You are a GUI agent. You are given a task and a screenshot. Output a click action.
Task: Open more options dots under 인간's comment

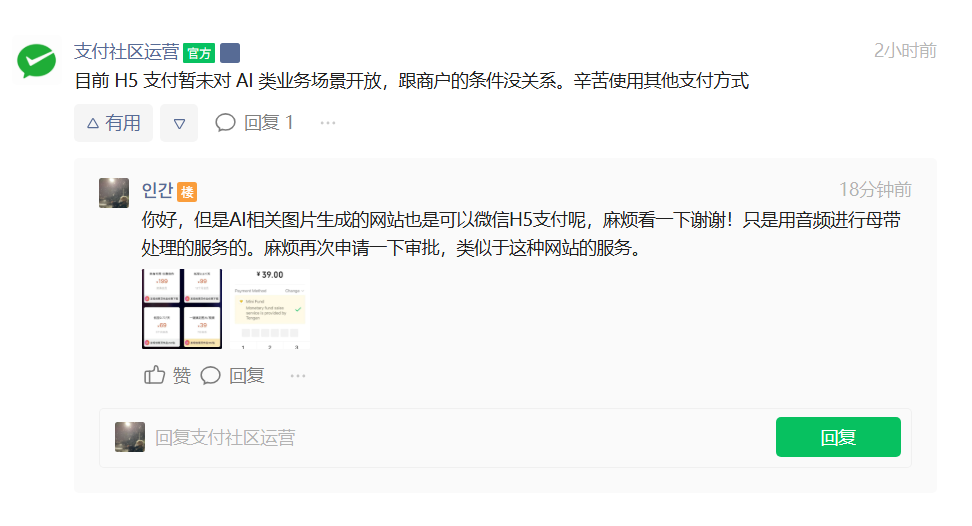click(x=298, y=375)
